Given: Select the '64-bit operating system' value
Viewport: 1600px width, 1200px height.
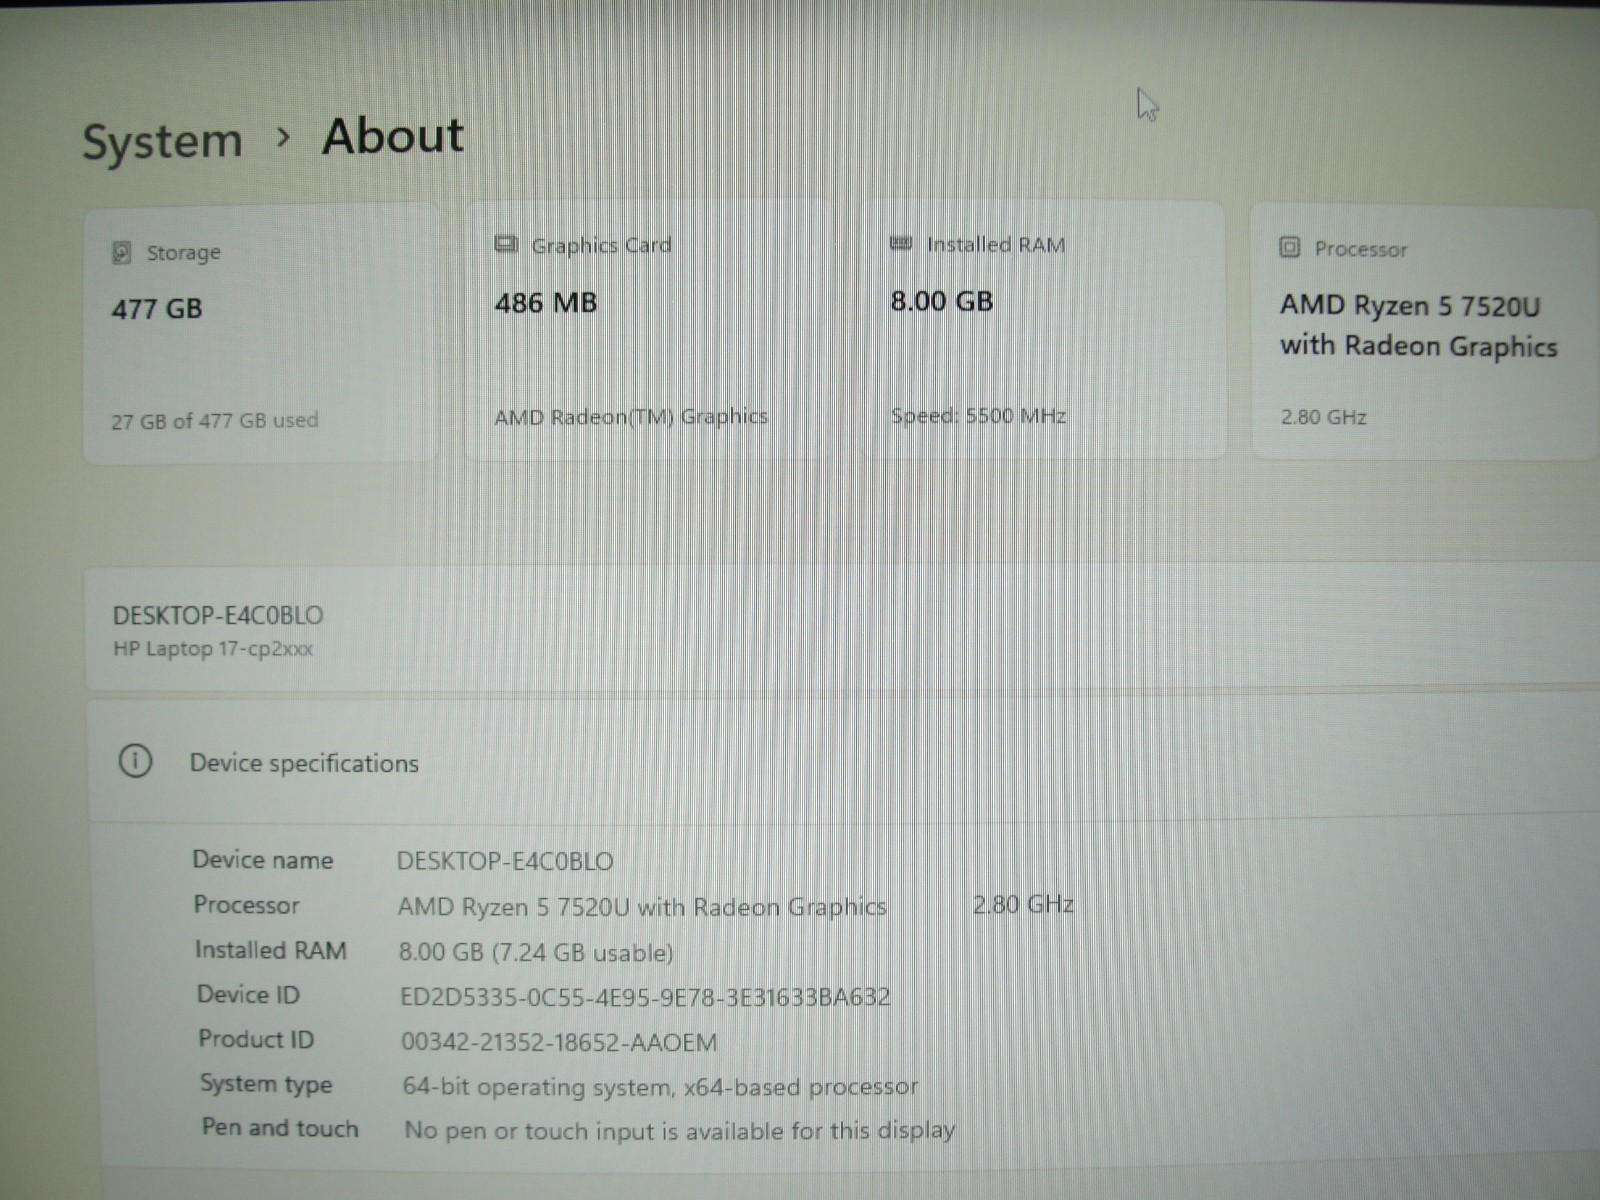Looking at the screenshot, I should click(660, 1087).
